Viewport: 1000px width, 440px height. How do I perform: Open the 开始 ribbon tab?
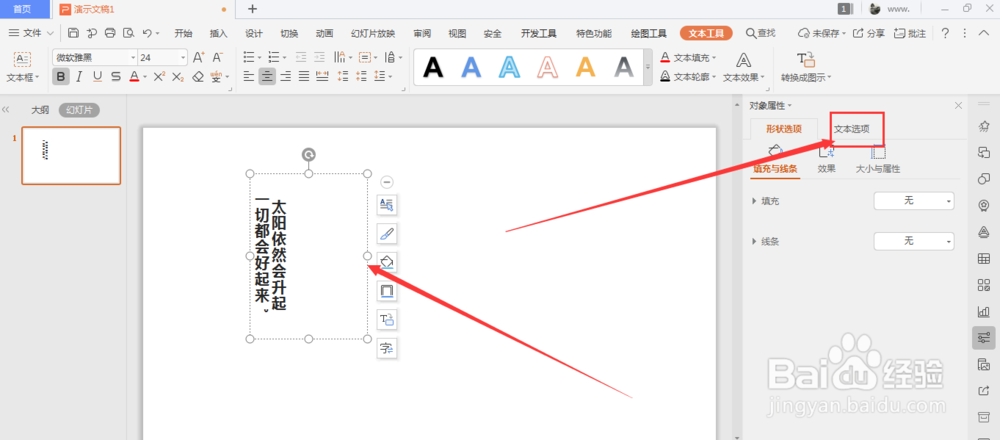click(x=183, y=33)
